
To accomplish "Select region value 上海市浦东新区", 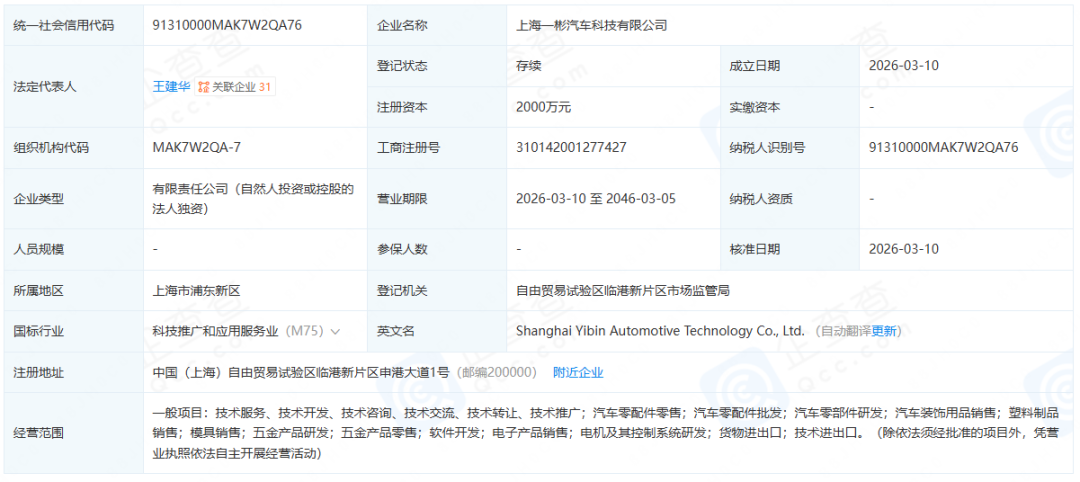I will point(197,291).
